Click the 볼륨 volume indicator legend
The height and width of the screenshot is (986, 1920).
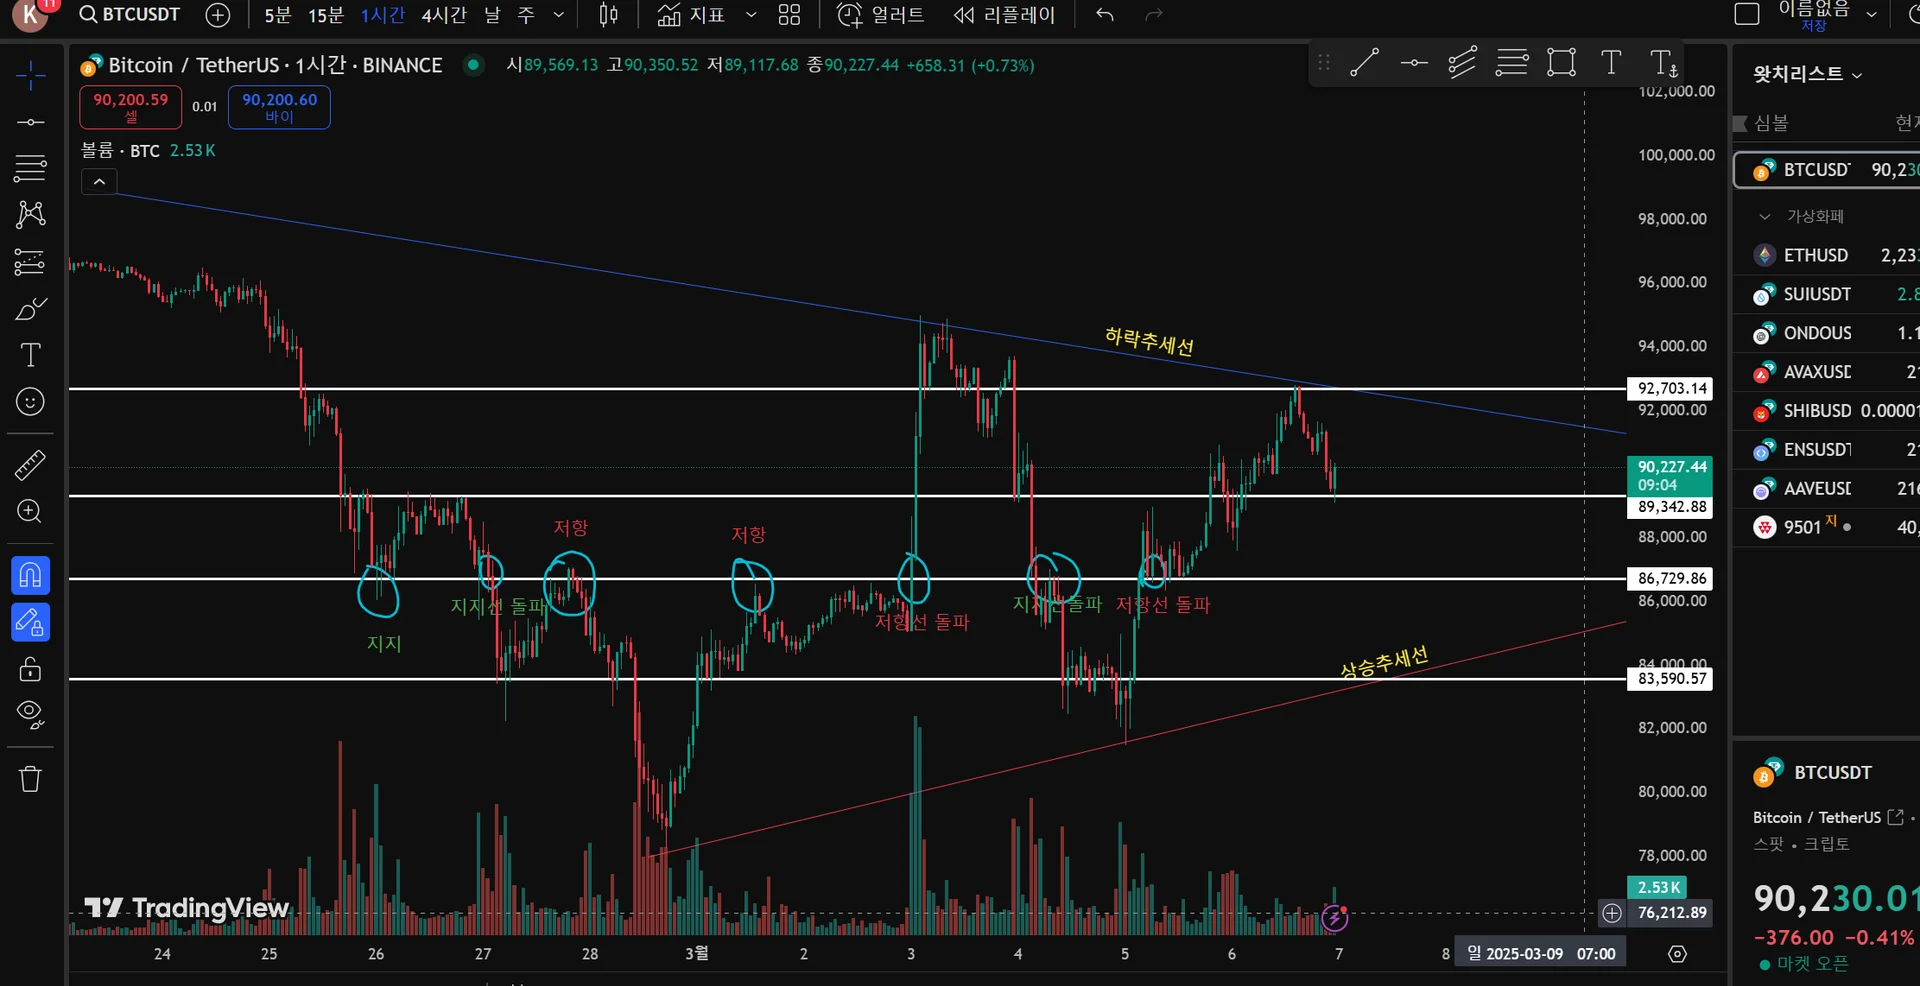(x=148, y=150)
